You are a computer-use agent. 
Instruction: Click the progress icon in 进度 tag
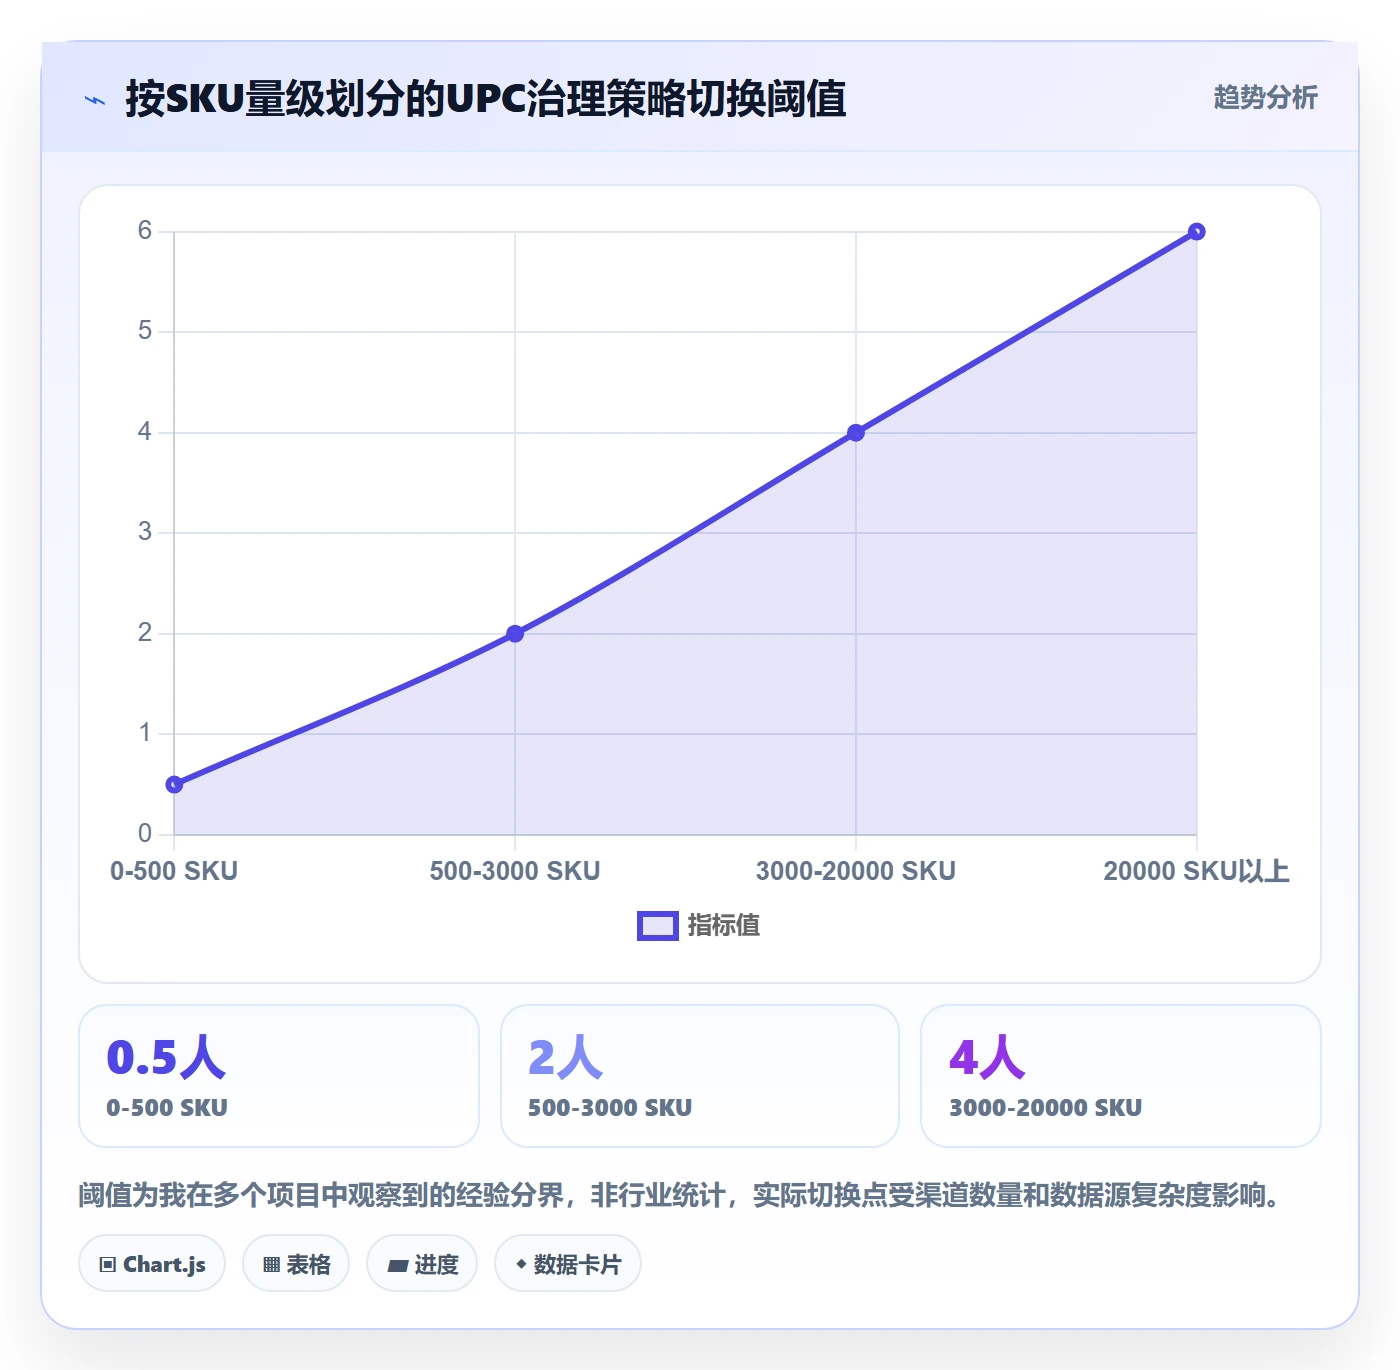click(398, 1266)
